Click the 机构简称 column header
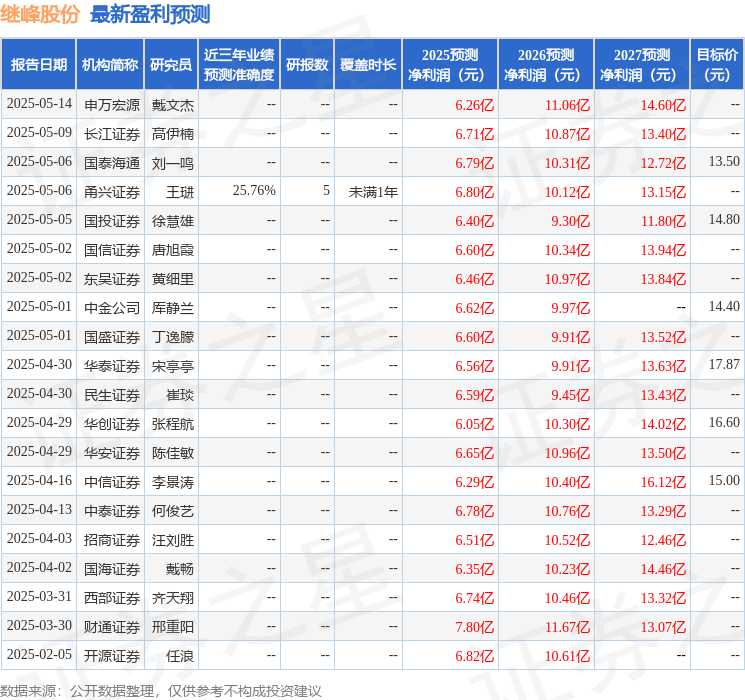Screen dimensions: 745x700 tap(110, 65)
